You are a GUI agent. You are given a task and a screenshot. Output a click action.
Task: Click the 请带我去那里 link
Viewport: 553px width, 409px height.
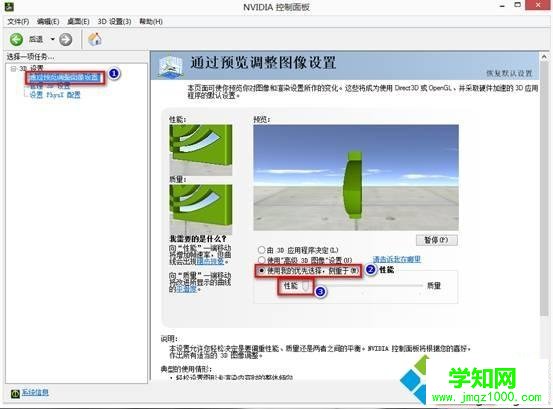[x=397, y=260]
